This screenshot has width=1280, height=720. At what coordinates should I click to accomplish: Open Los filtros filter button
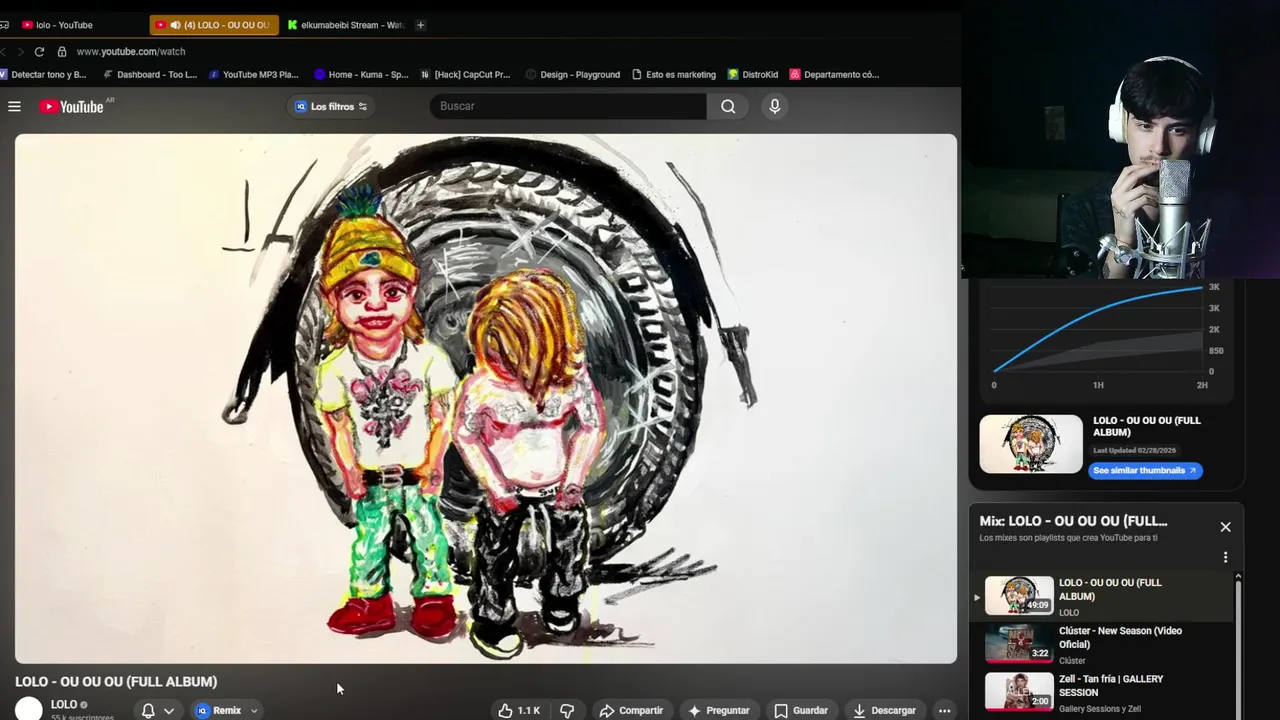[x=331, y=106]
